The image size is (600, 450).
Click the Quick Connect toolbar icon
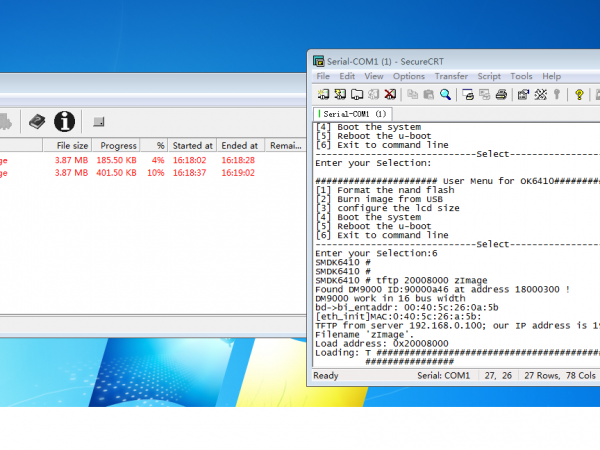[339, 95]
